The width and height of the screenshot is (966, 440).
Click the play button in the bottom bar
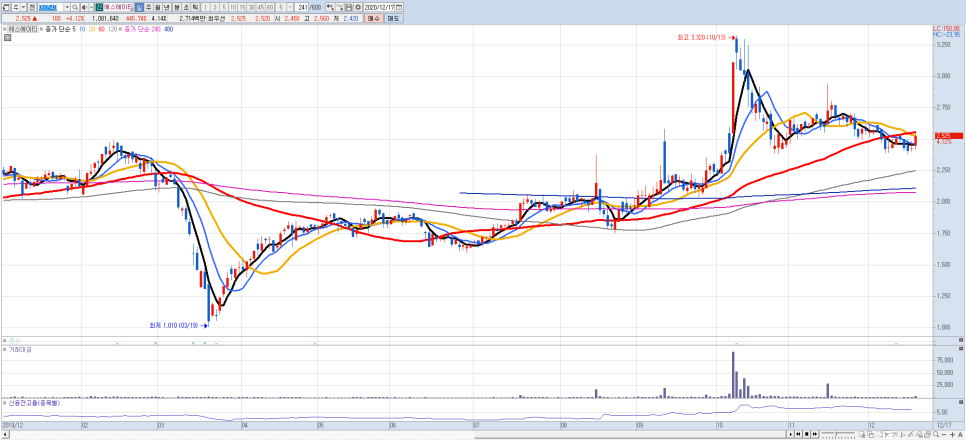click(791, 434)
